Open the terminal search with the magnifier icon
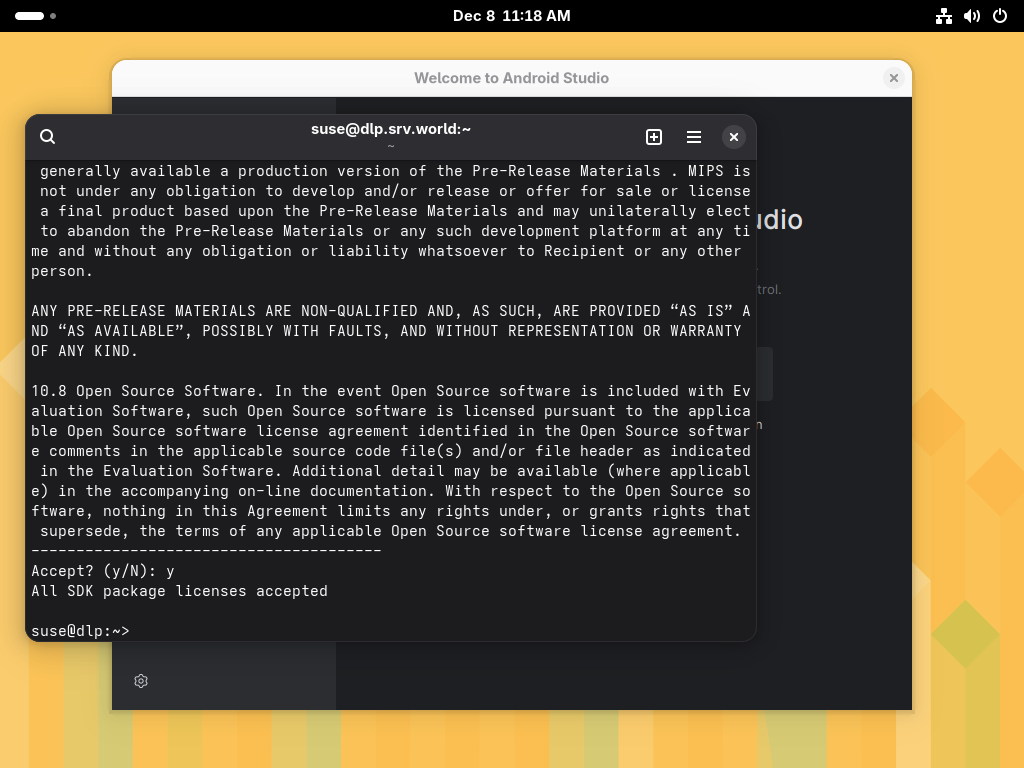The image size is (1024, 768). (x=47, y=136)
